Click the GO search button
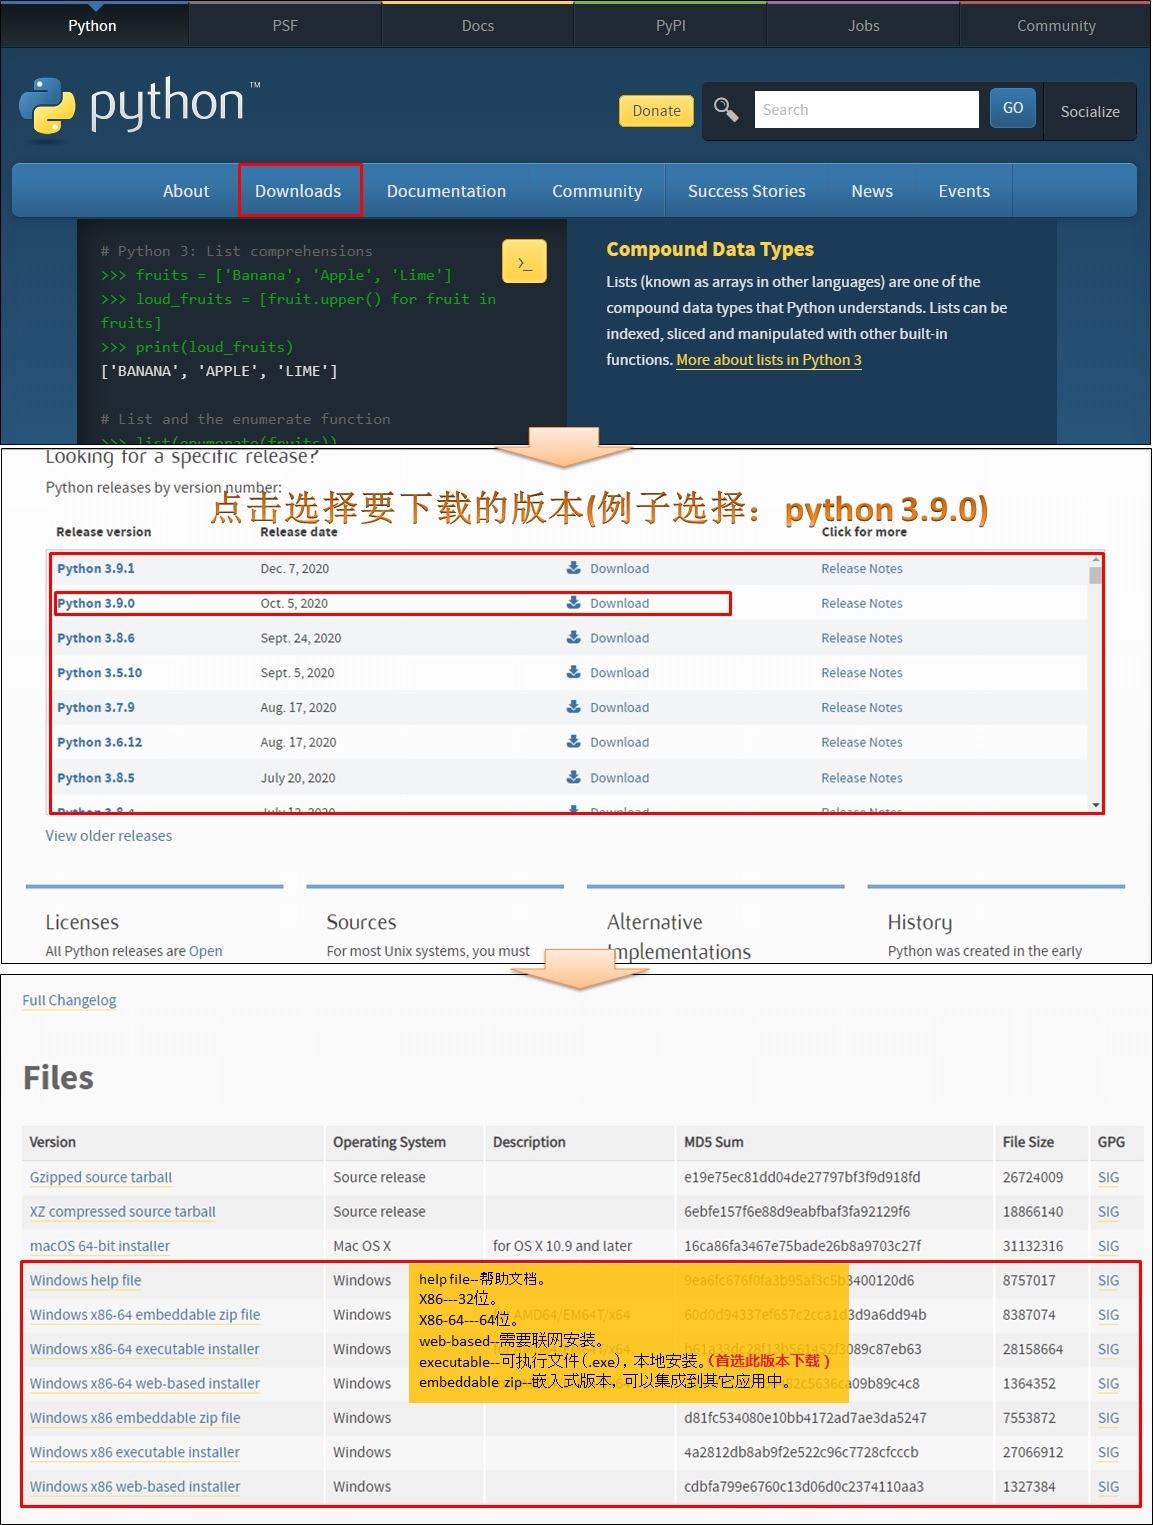1153x1525 pixels. [1013, 108]
